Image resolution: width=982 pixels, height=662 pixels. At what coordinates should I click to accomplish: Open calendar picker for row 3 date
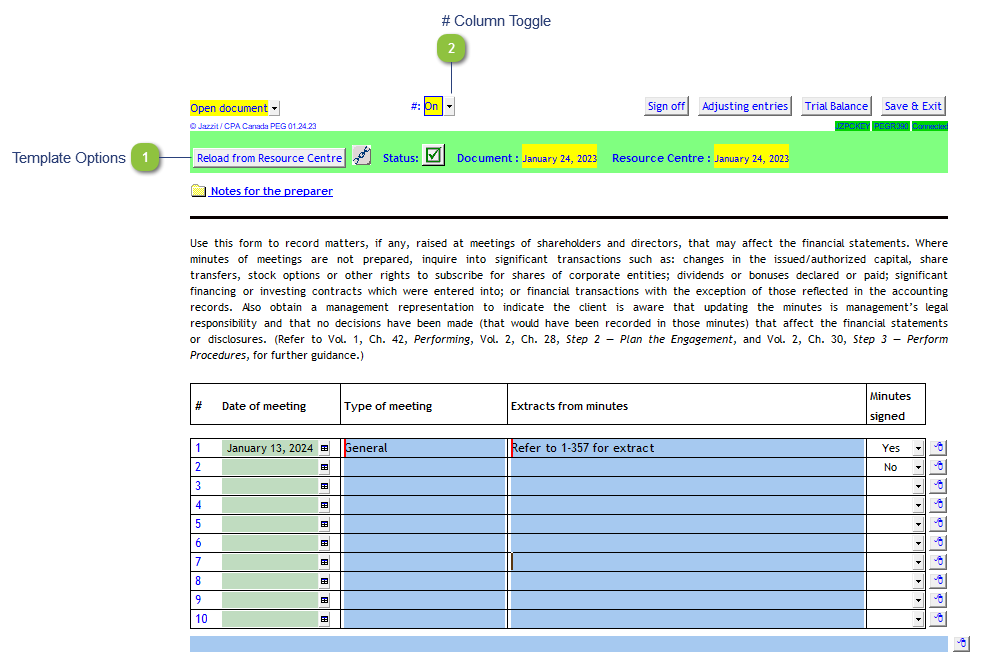tap(324, 486)
